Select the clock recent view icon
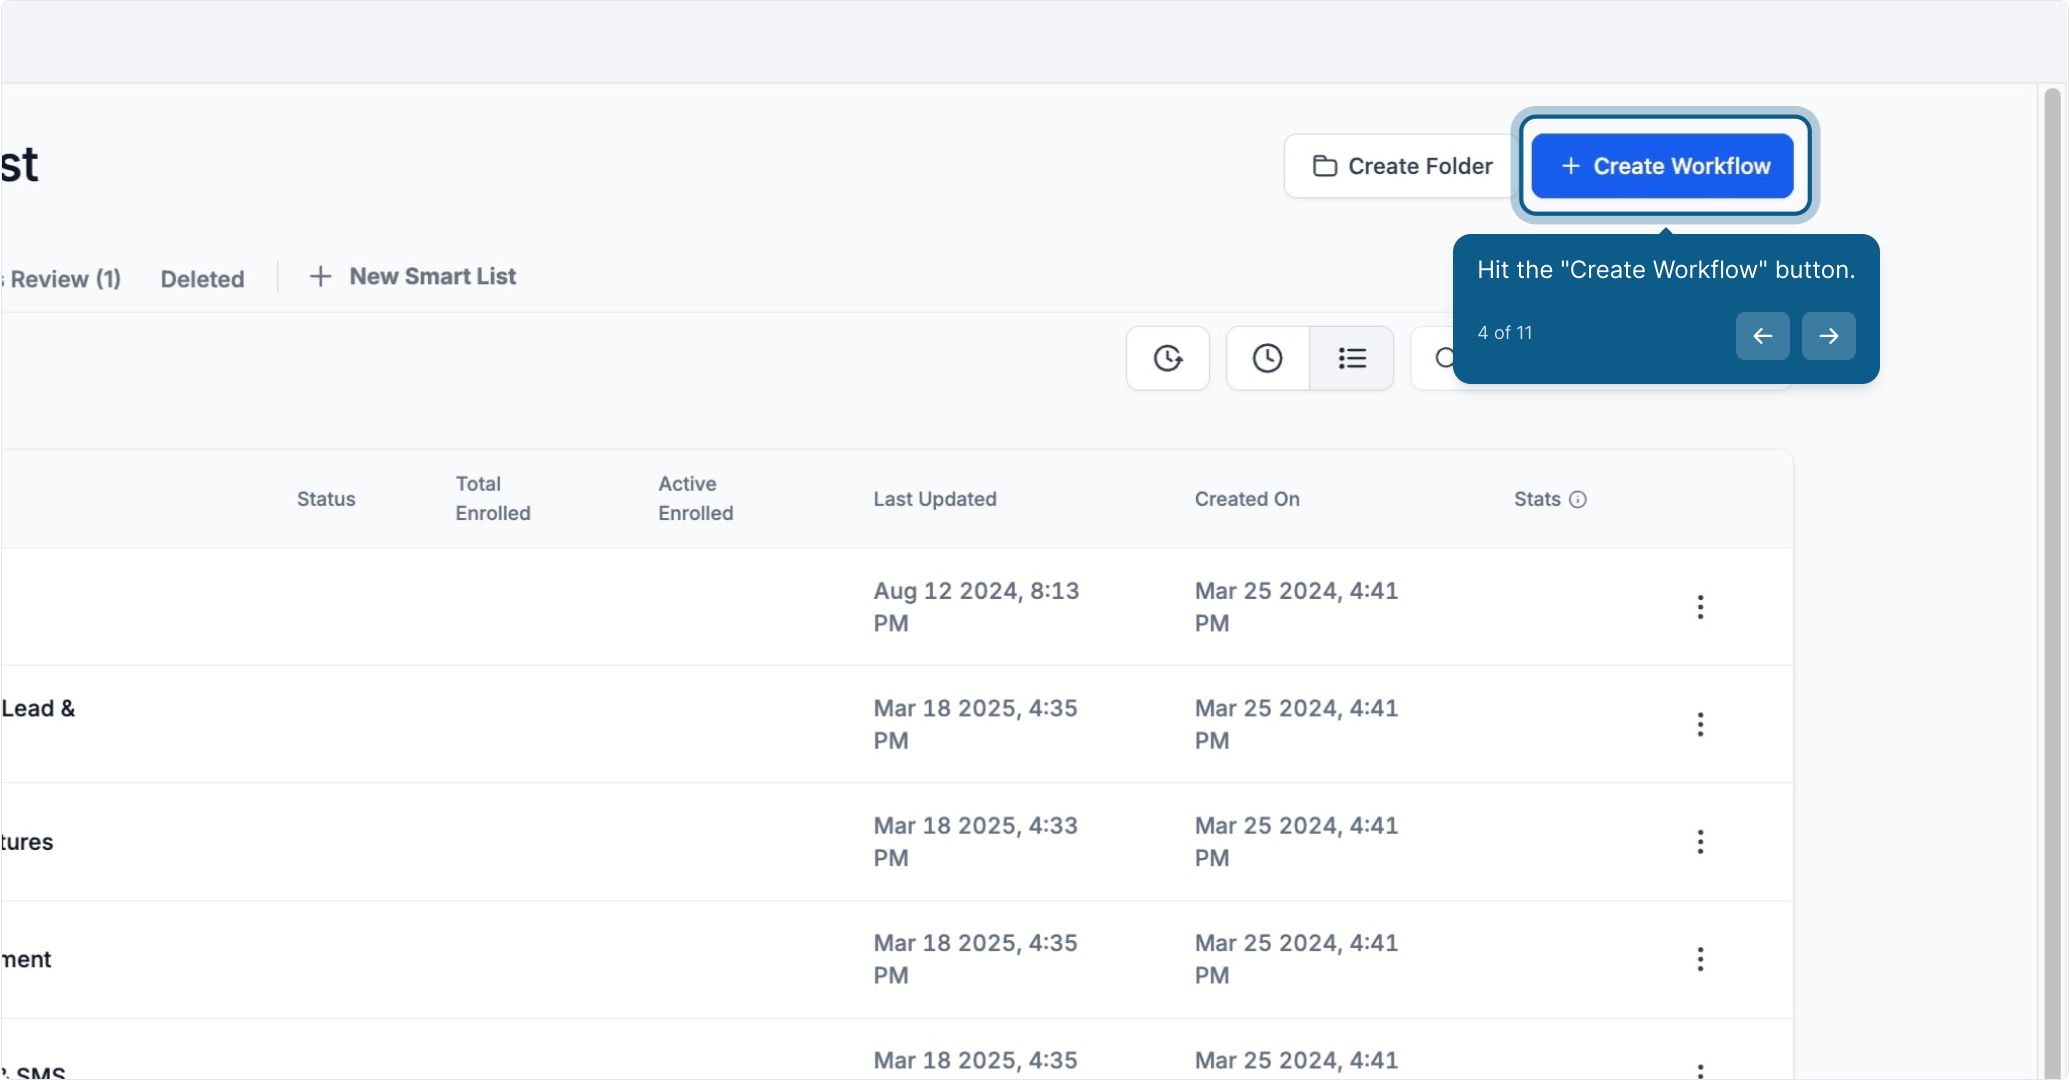 1267,358
